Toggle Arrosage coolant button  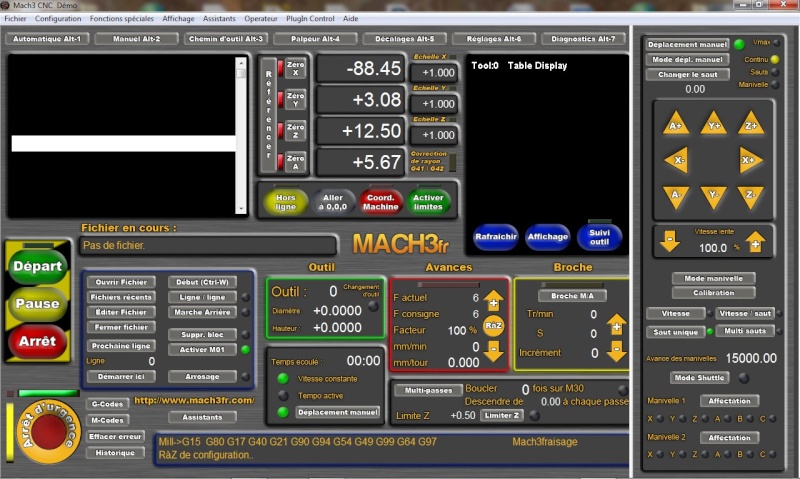[203, 376]
